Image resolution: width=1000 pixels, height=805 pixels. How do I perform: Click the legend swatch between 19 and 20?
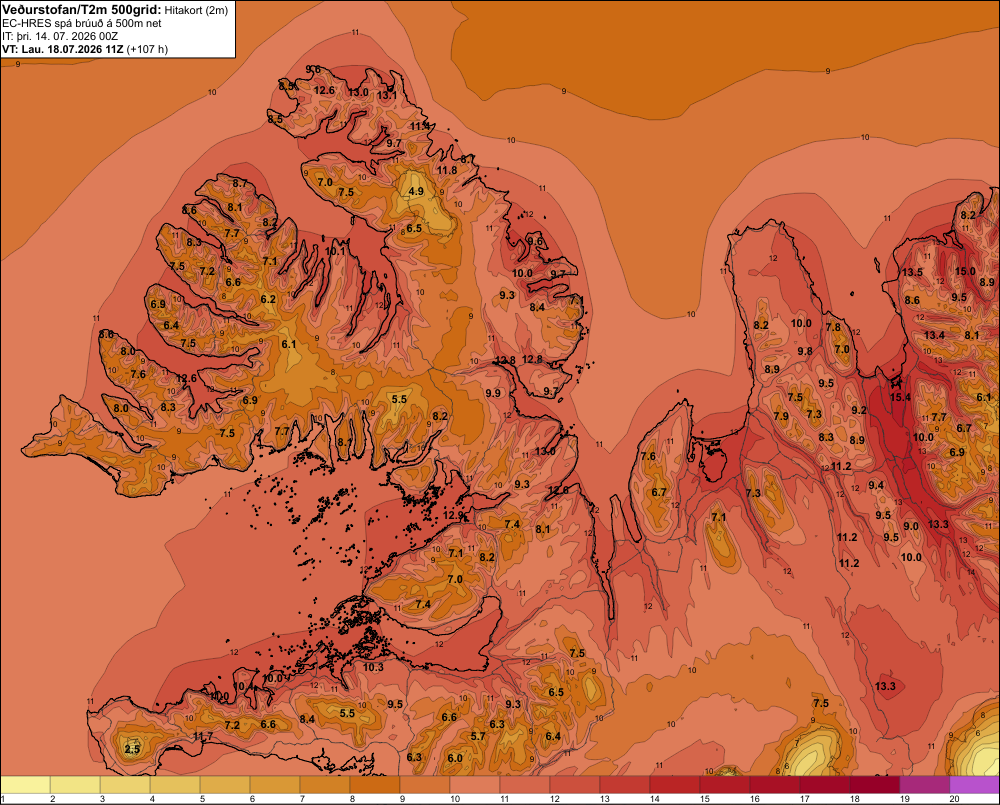(x=924, y=785)
